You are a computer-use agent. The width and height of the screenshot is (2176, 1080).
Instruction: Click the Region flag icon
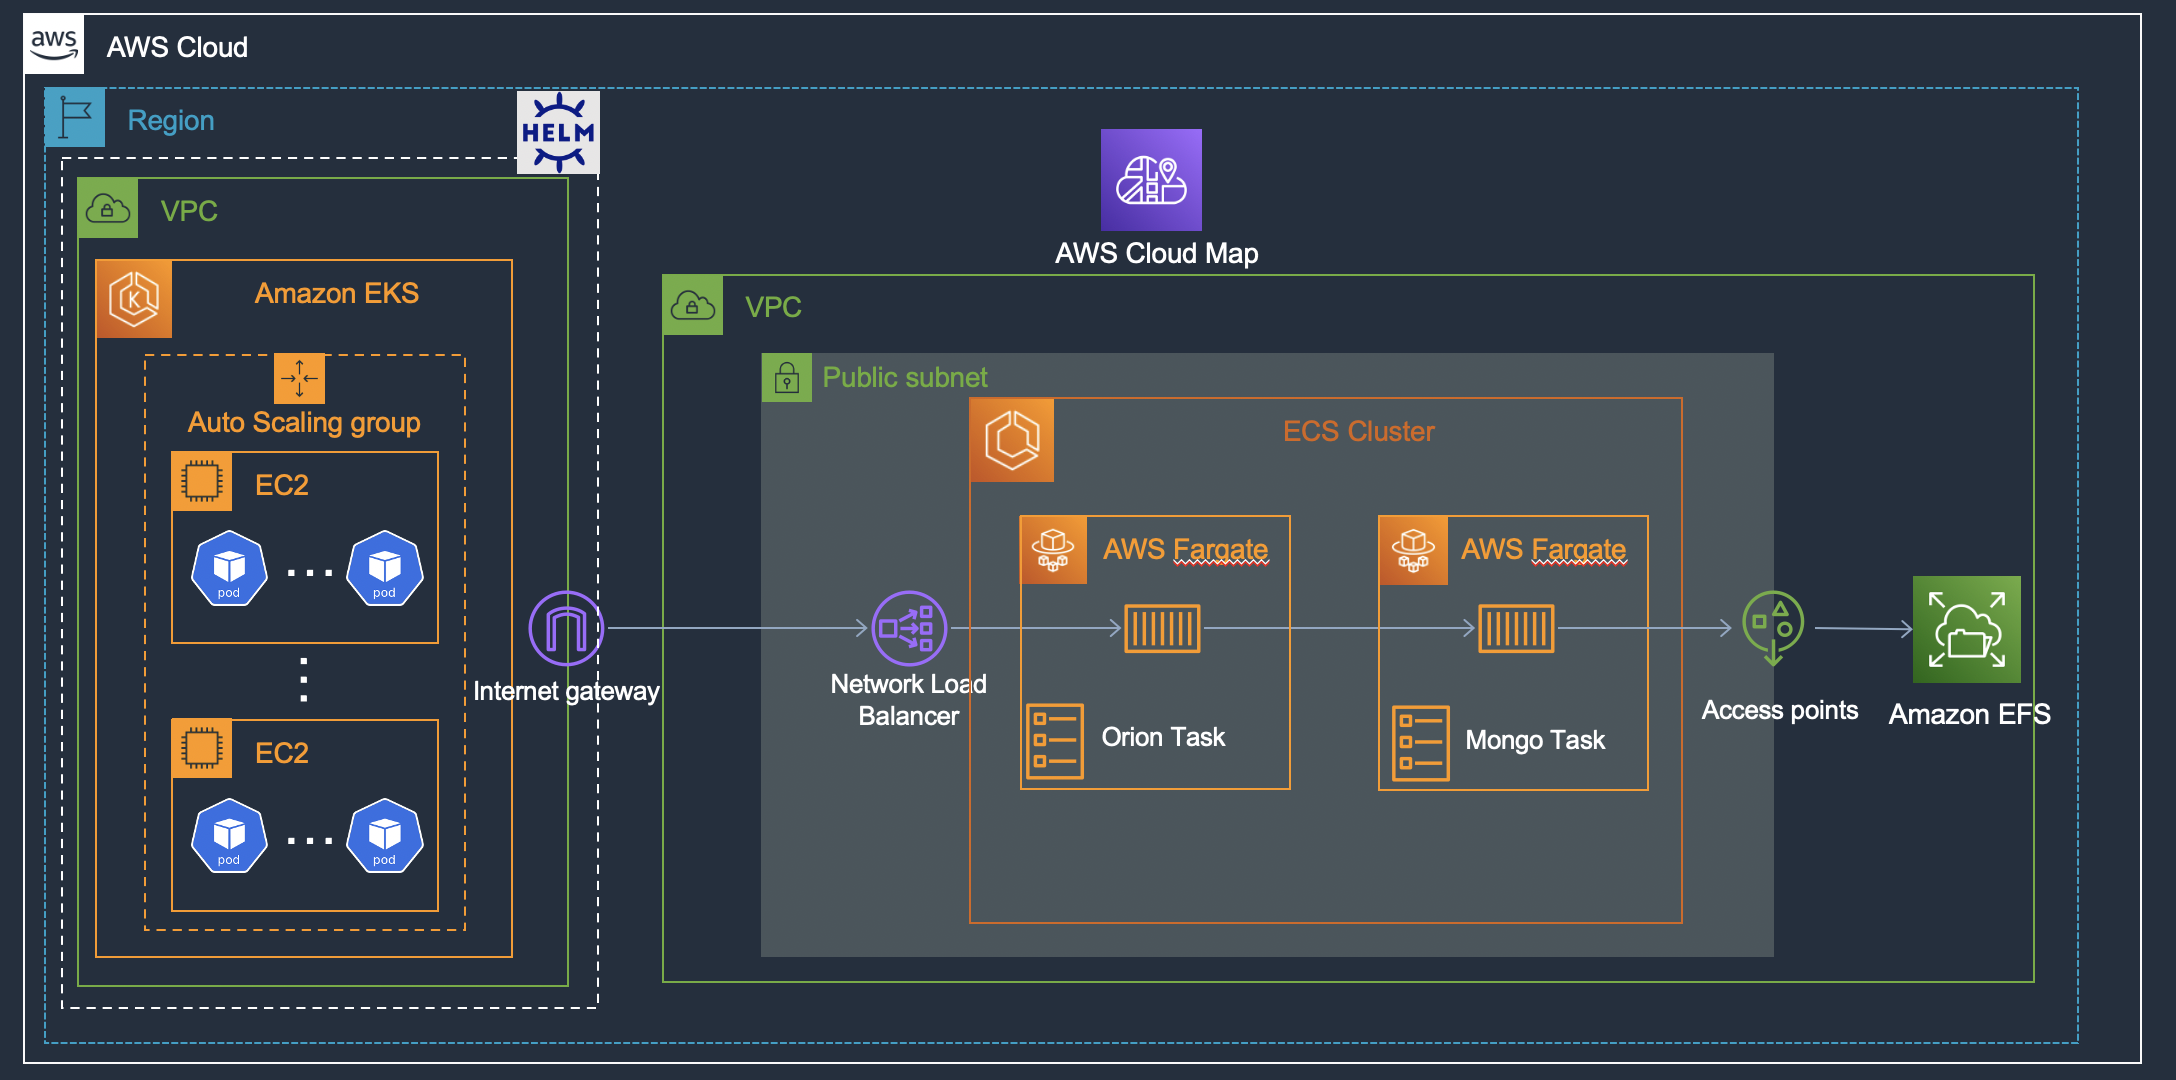(75, 118)
